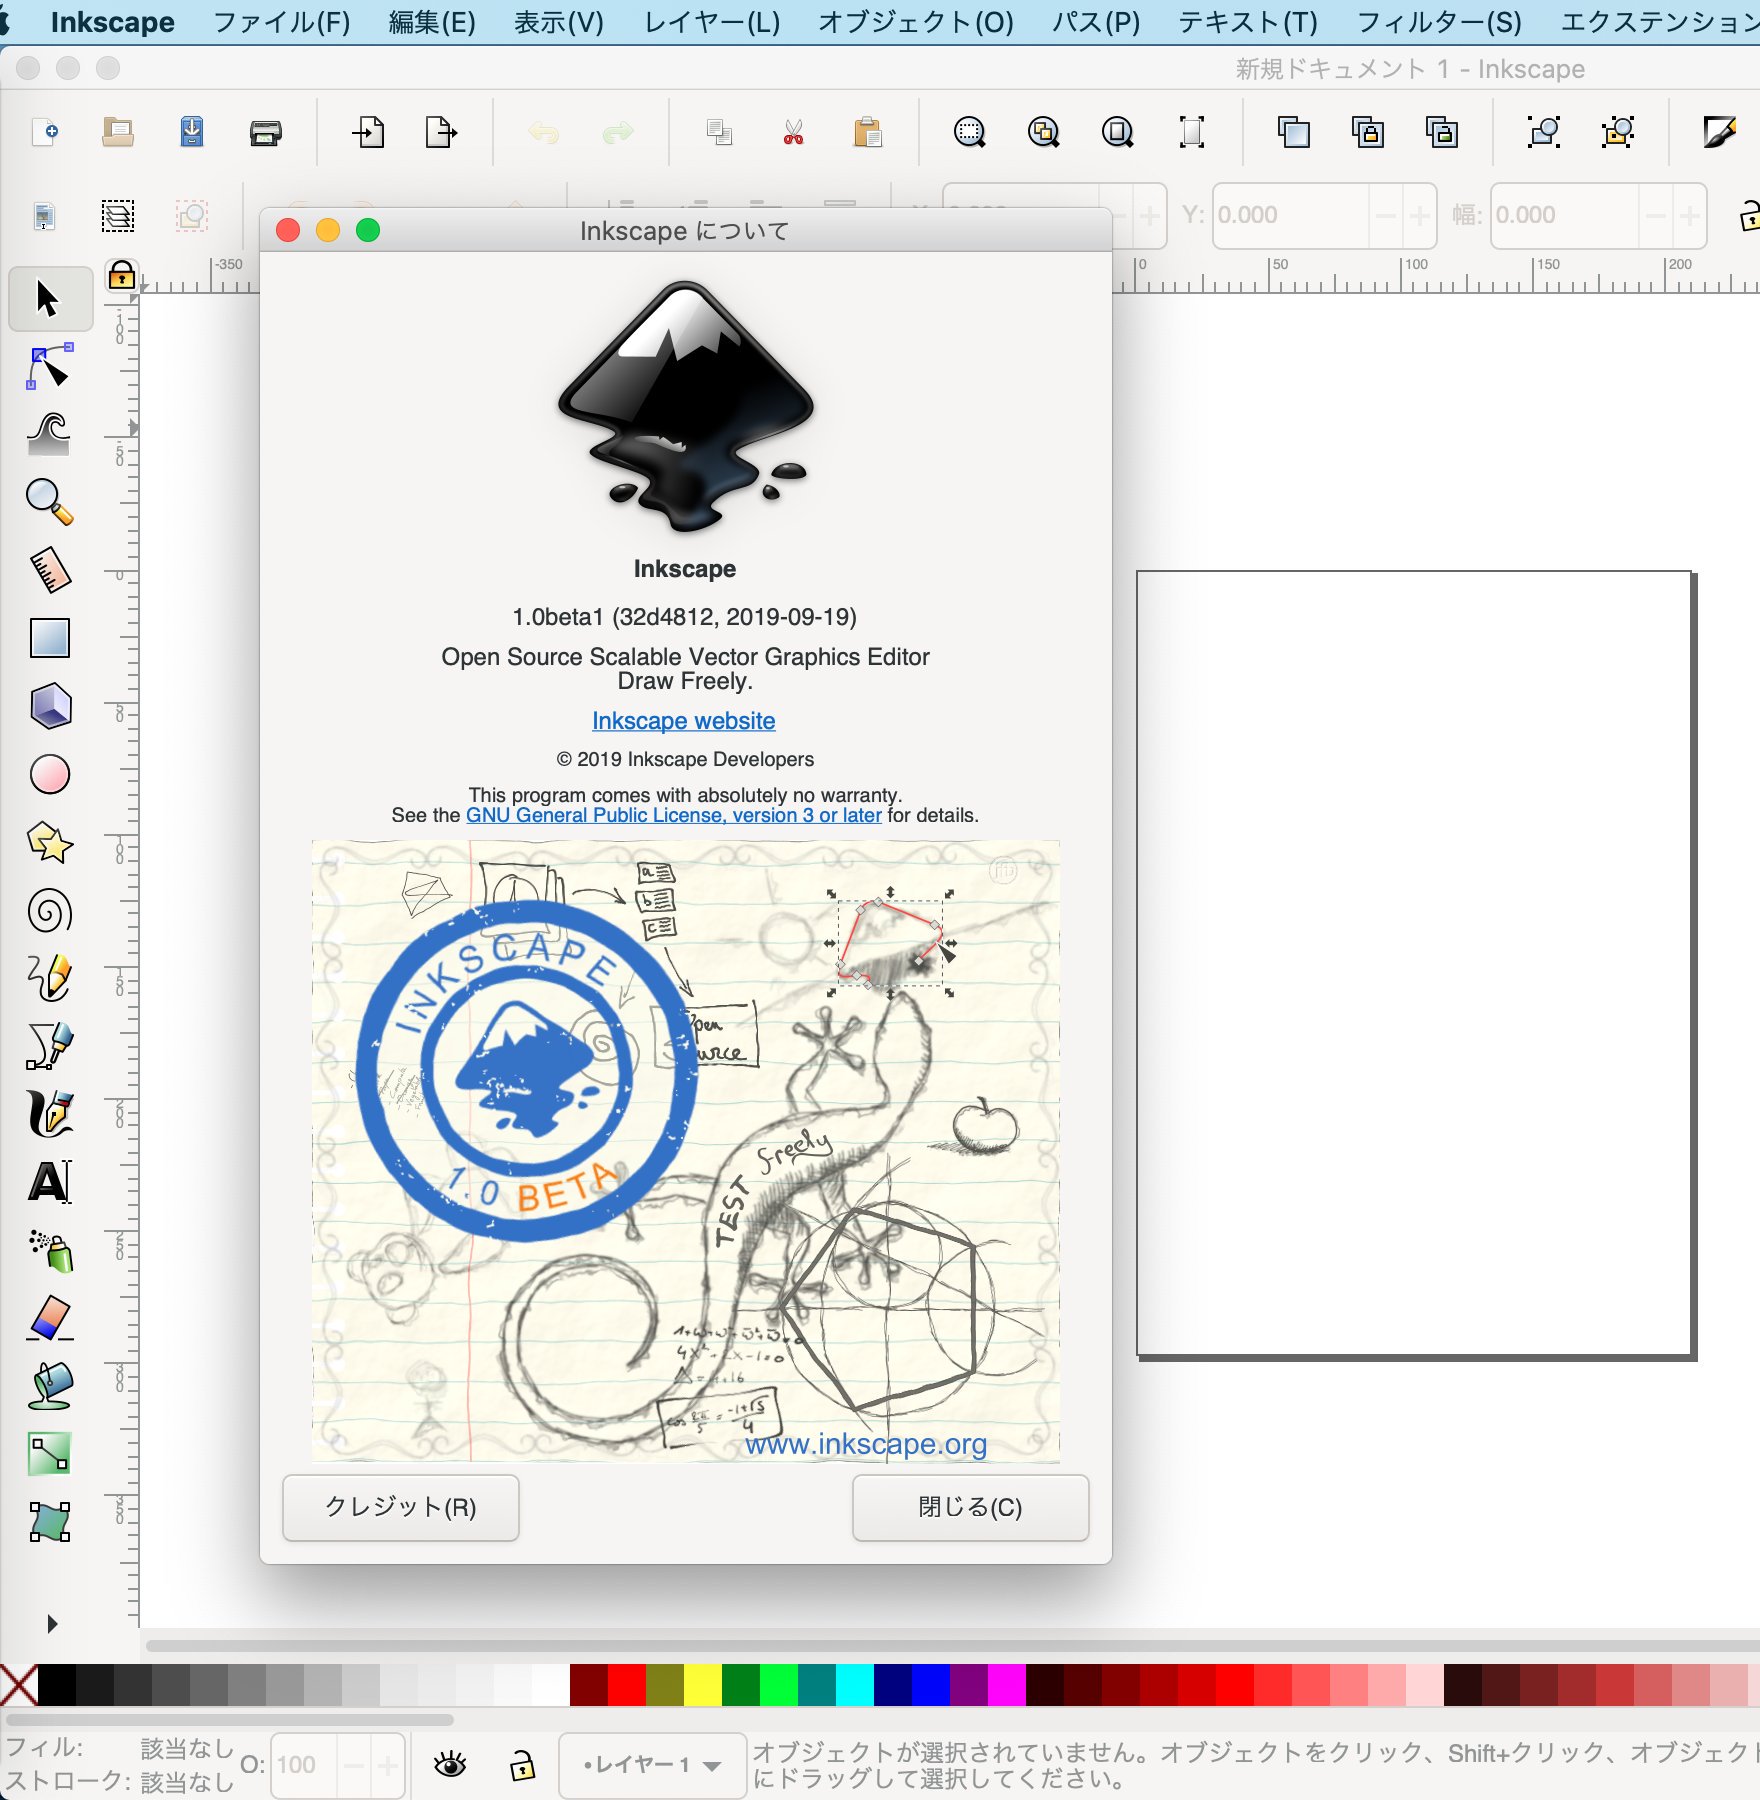Viewport: 1760px width, 1800px height.
Task: Pick the magenta color swatch
Action: pos(1007,1685)
